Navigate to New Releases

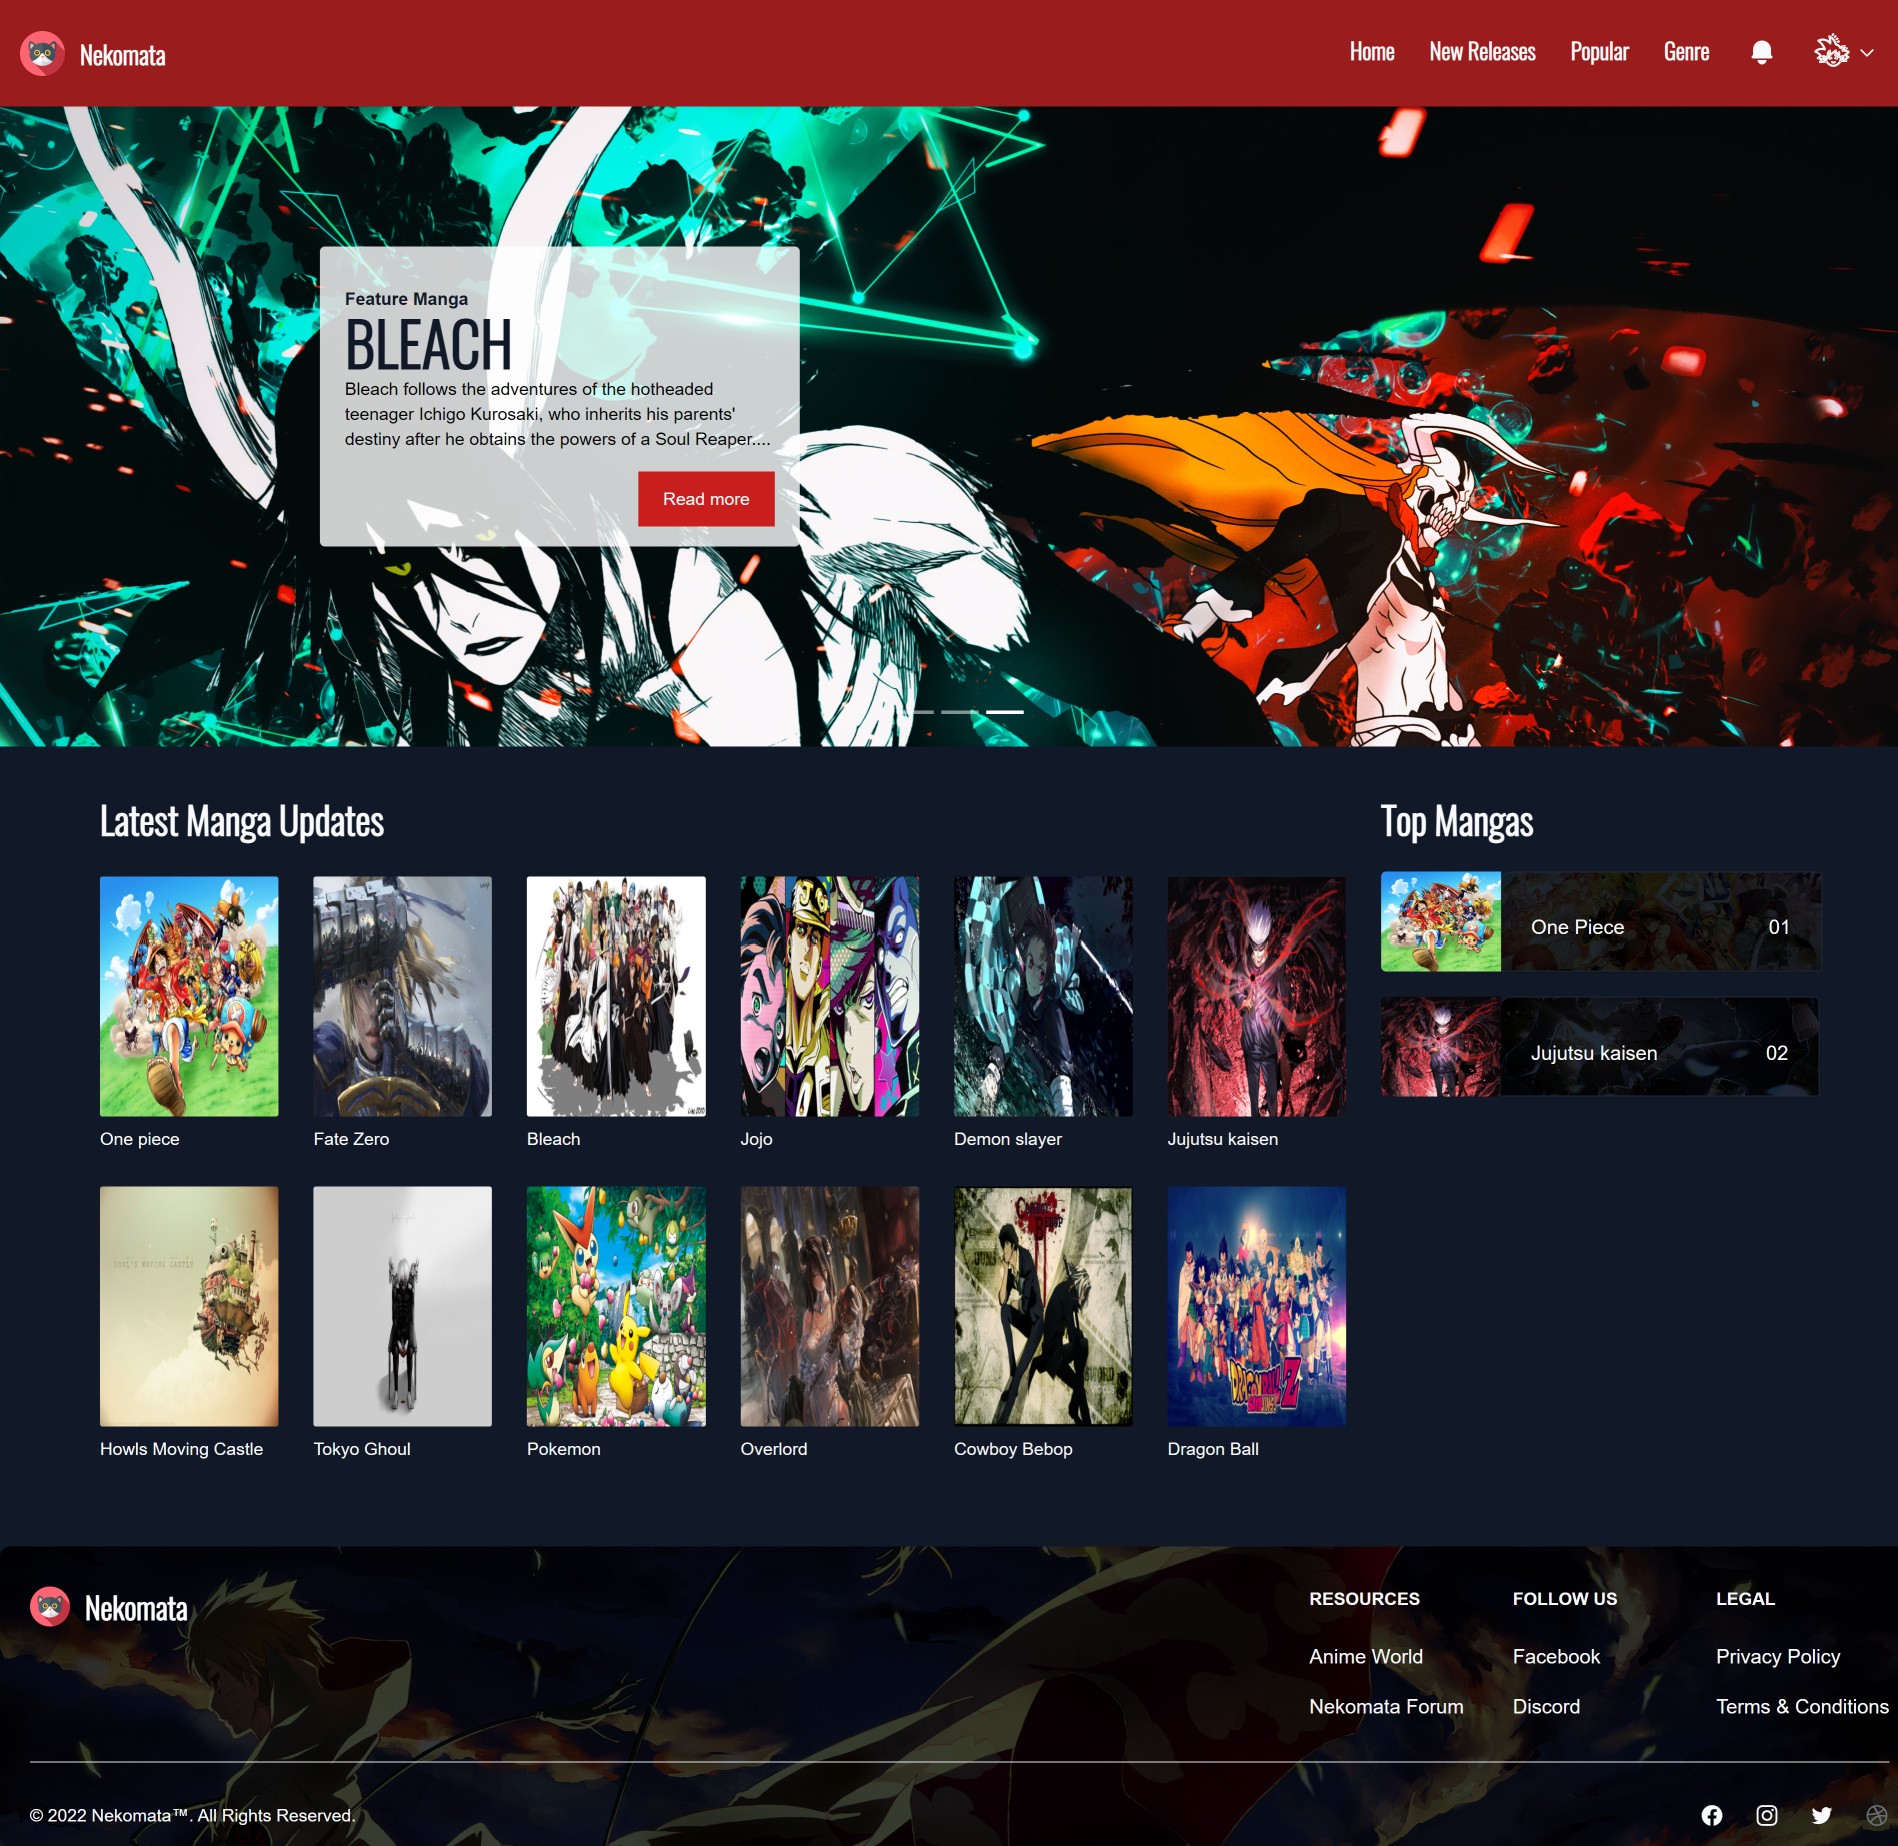point(1482,51)
